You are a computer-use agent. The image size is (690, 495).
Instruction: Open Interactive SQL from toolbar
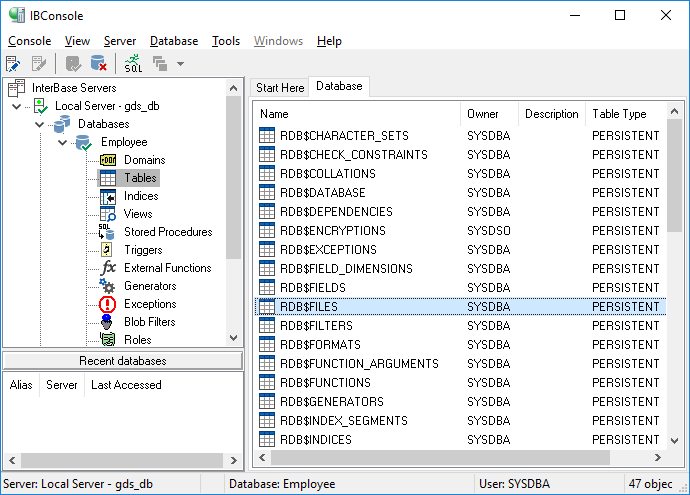pyautogui.click(x=133, y=64)
